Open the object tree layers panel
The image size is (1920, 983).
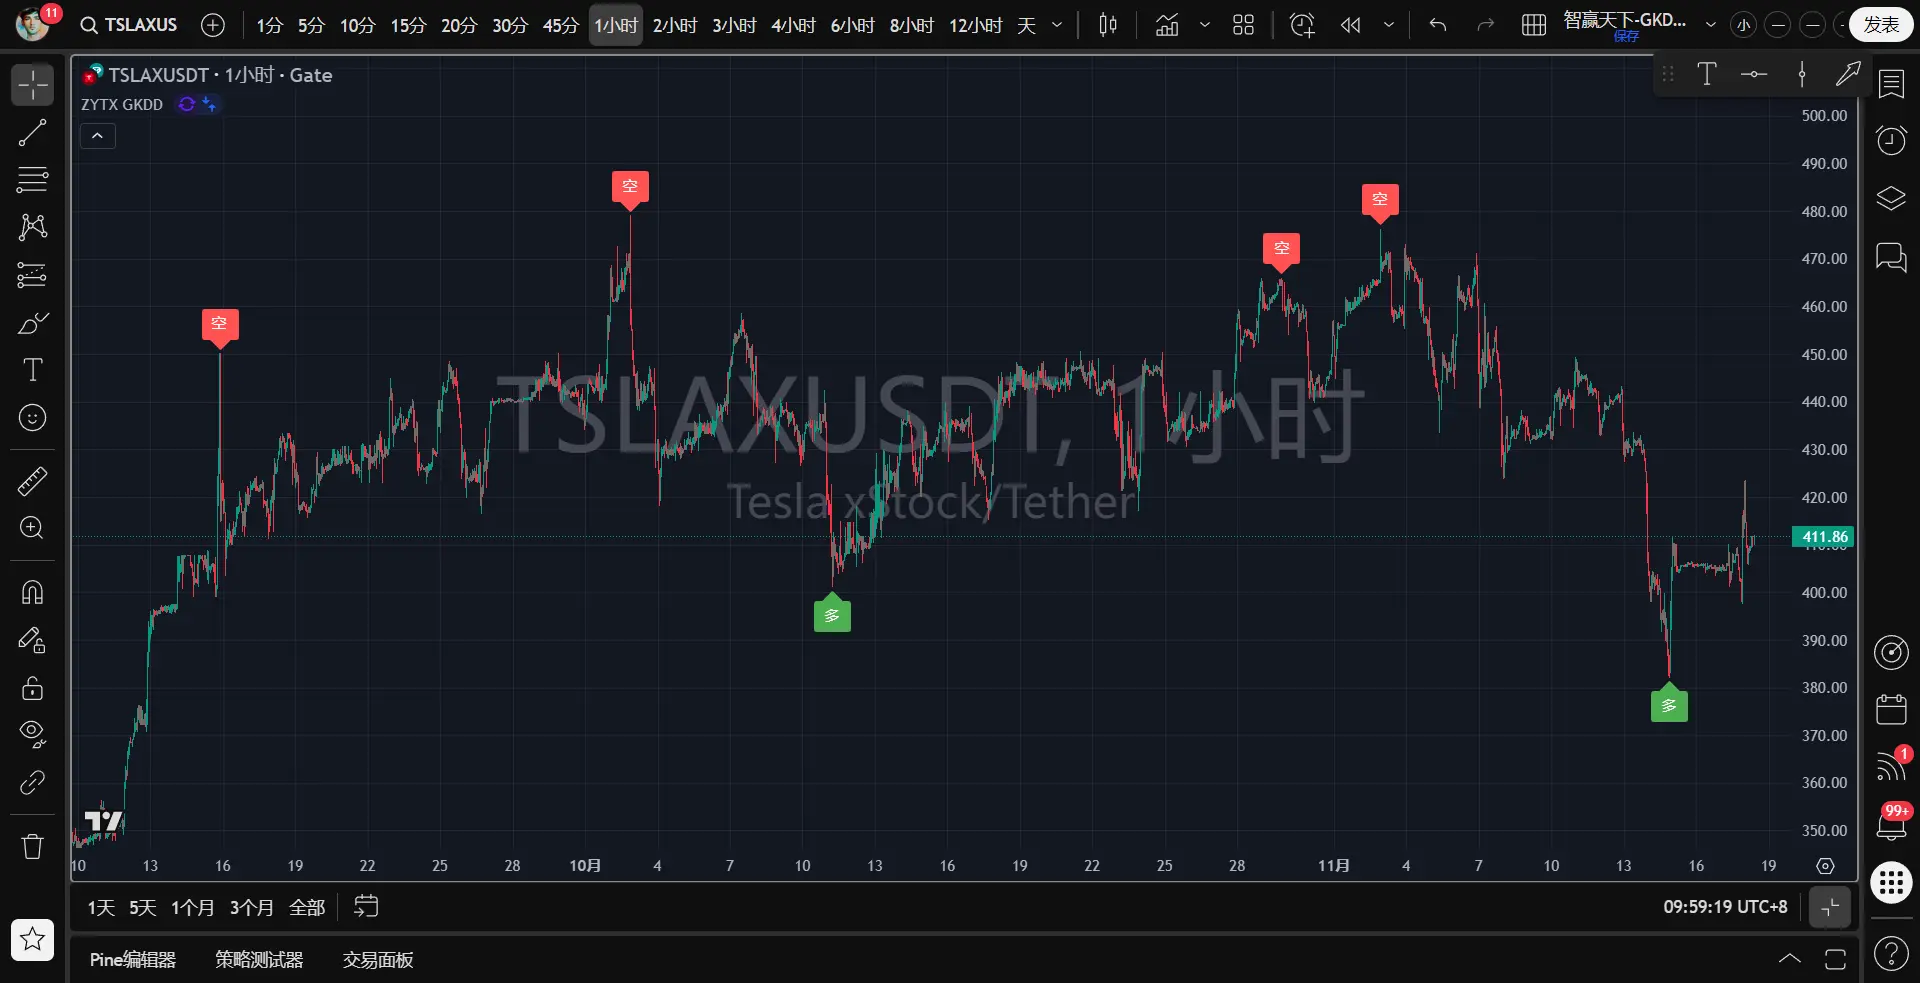[x=1891, y=198]
